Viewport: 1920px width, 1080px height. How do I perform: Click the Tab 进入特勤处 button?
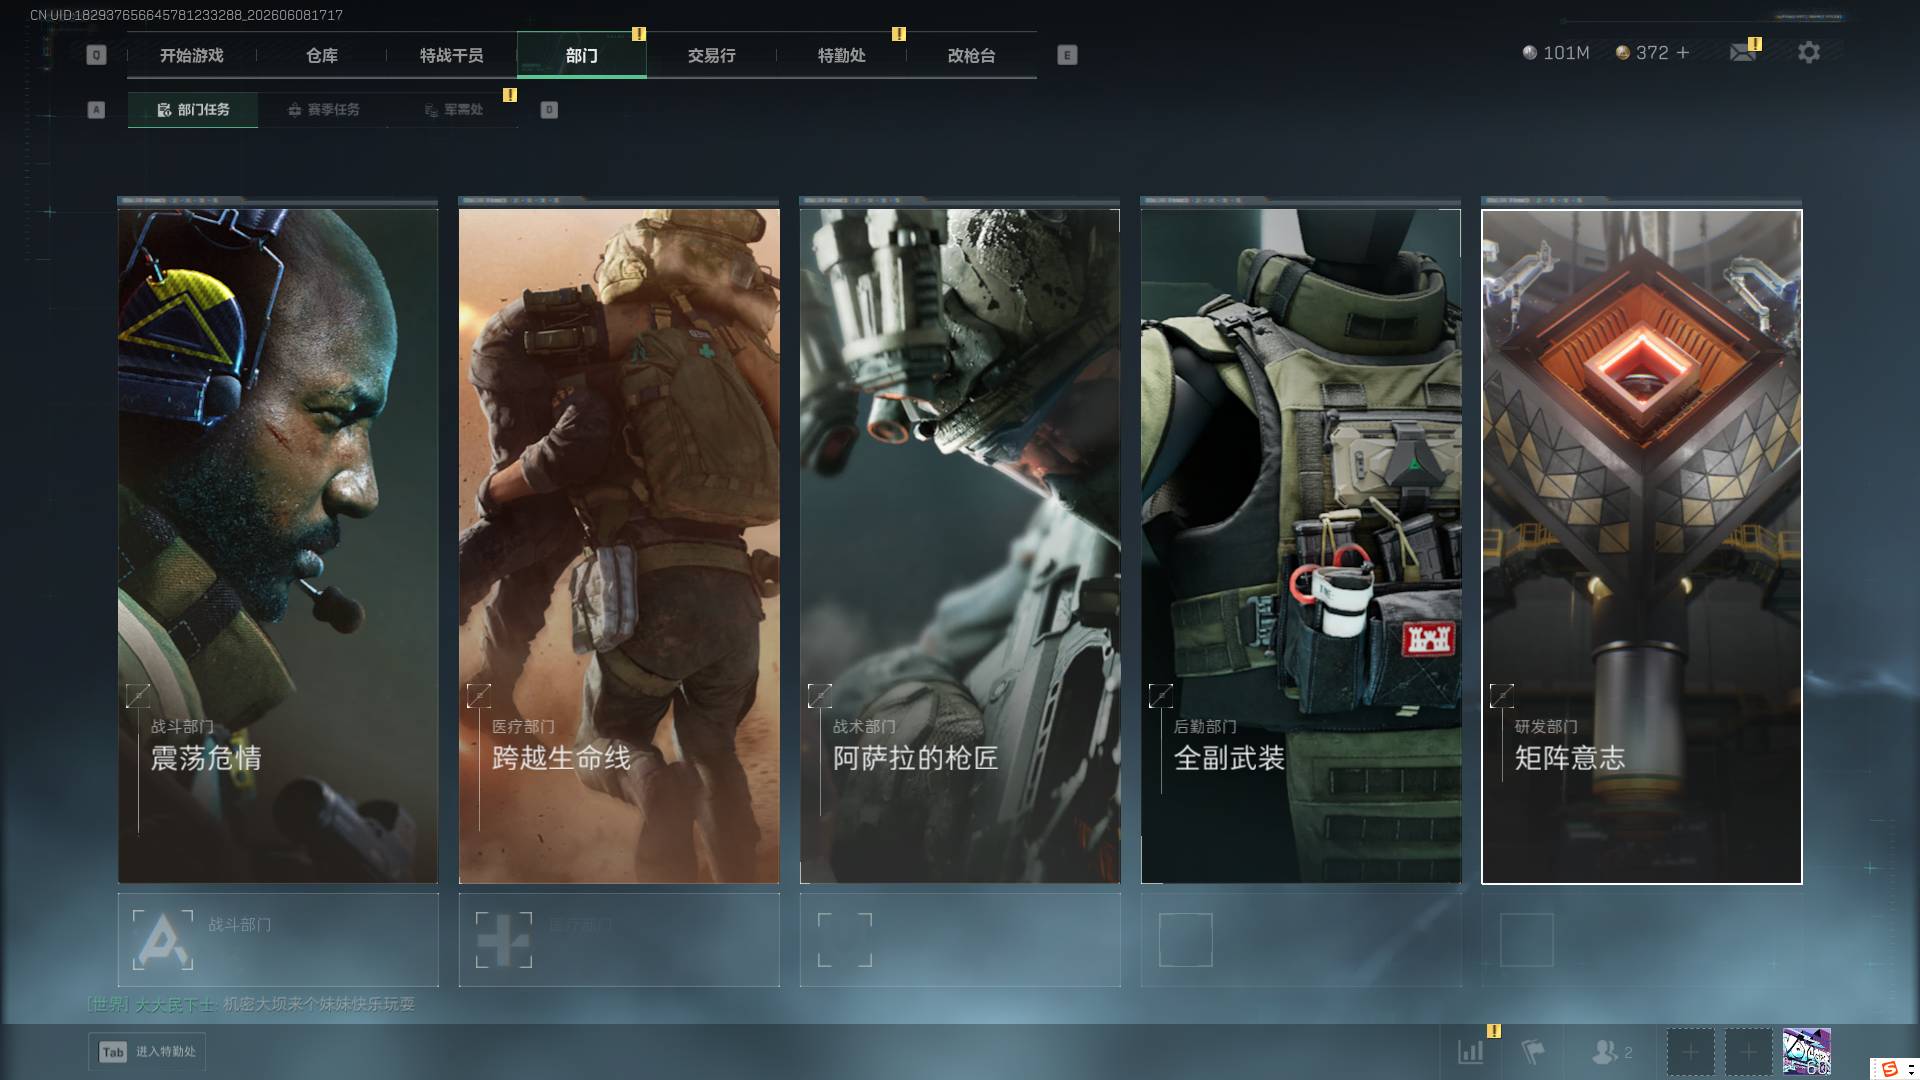tap(148, 1052)
